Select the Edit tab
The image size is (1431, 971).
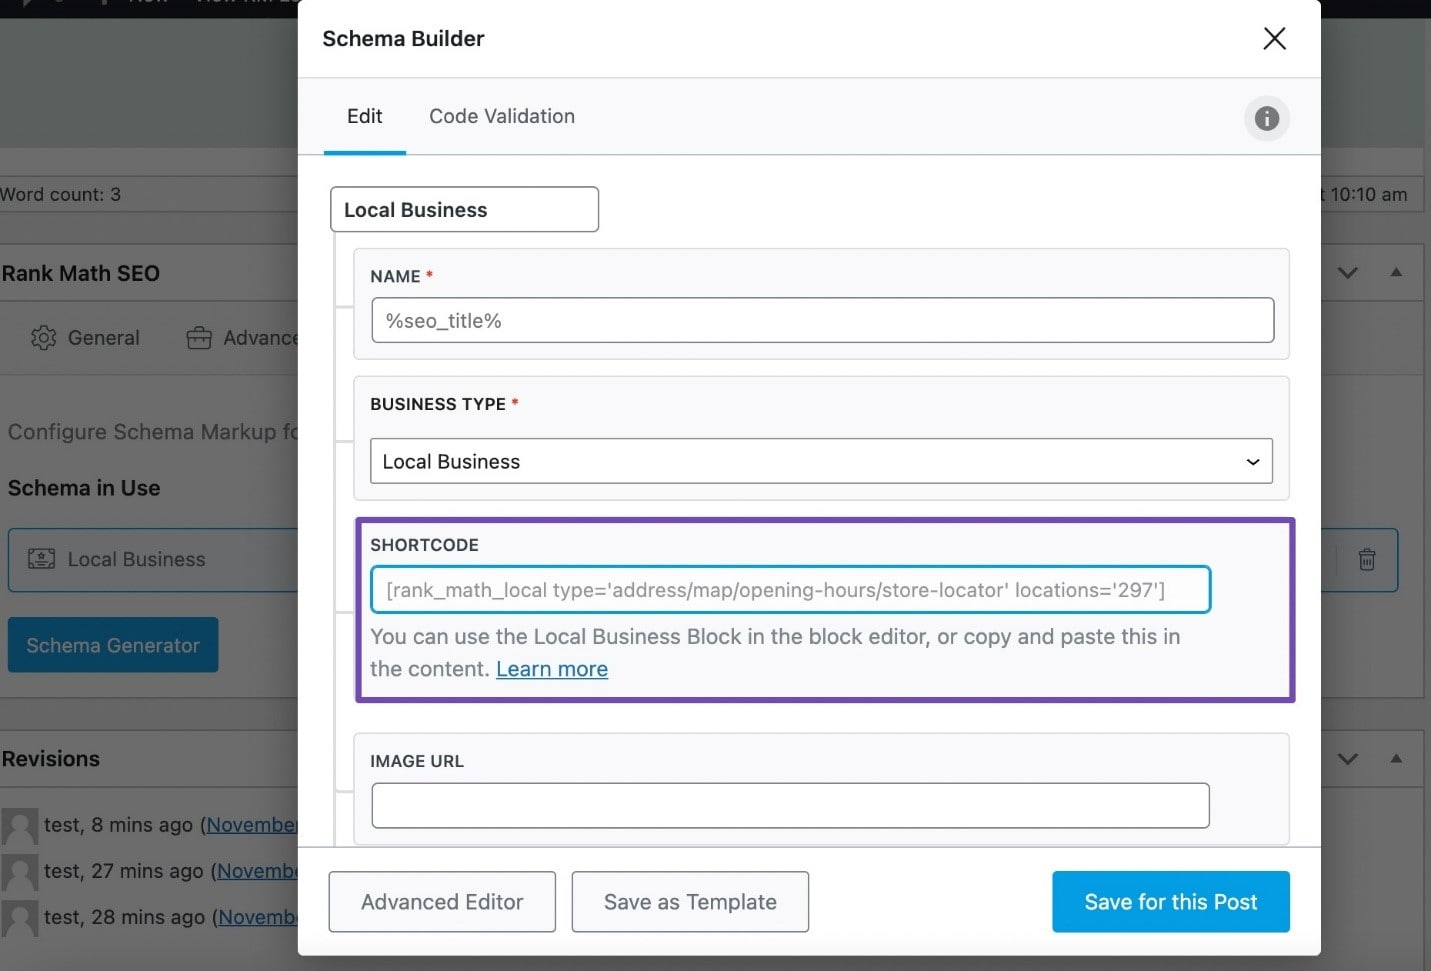(364, 116)
